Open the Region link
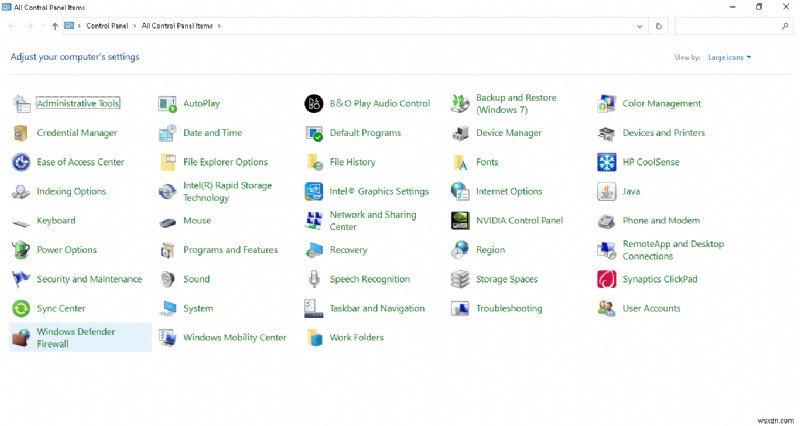Image resolution: width=800 pixels, height=426 pixels. [490, 250]
